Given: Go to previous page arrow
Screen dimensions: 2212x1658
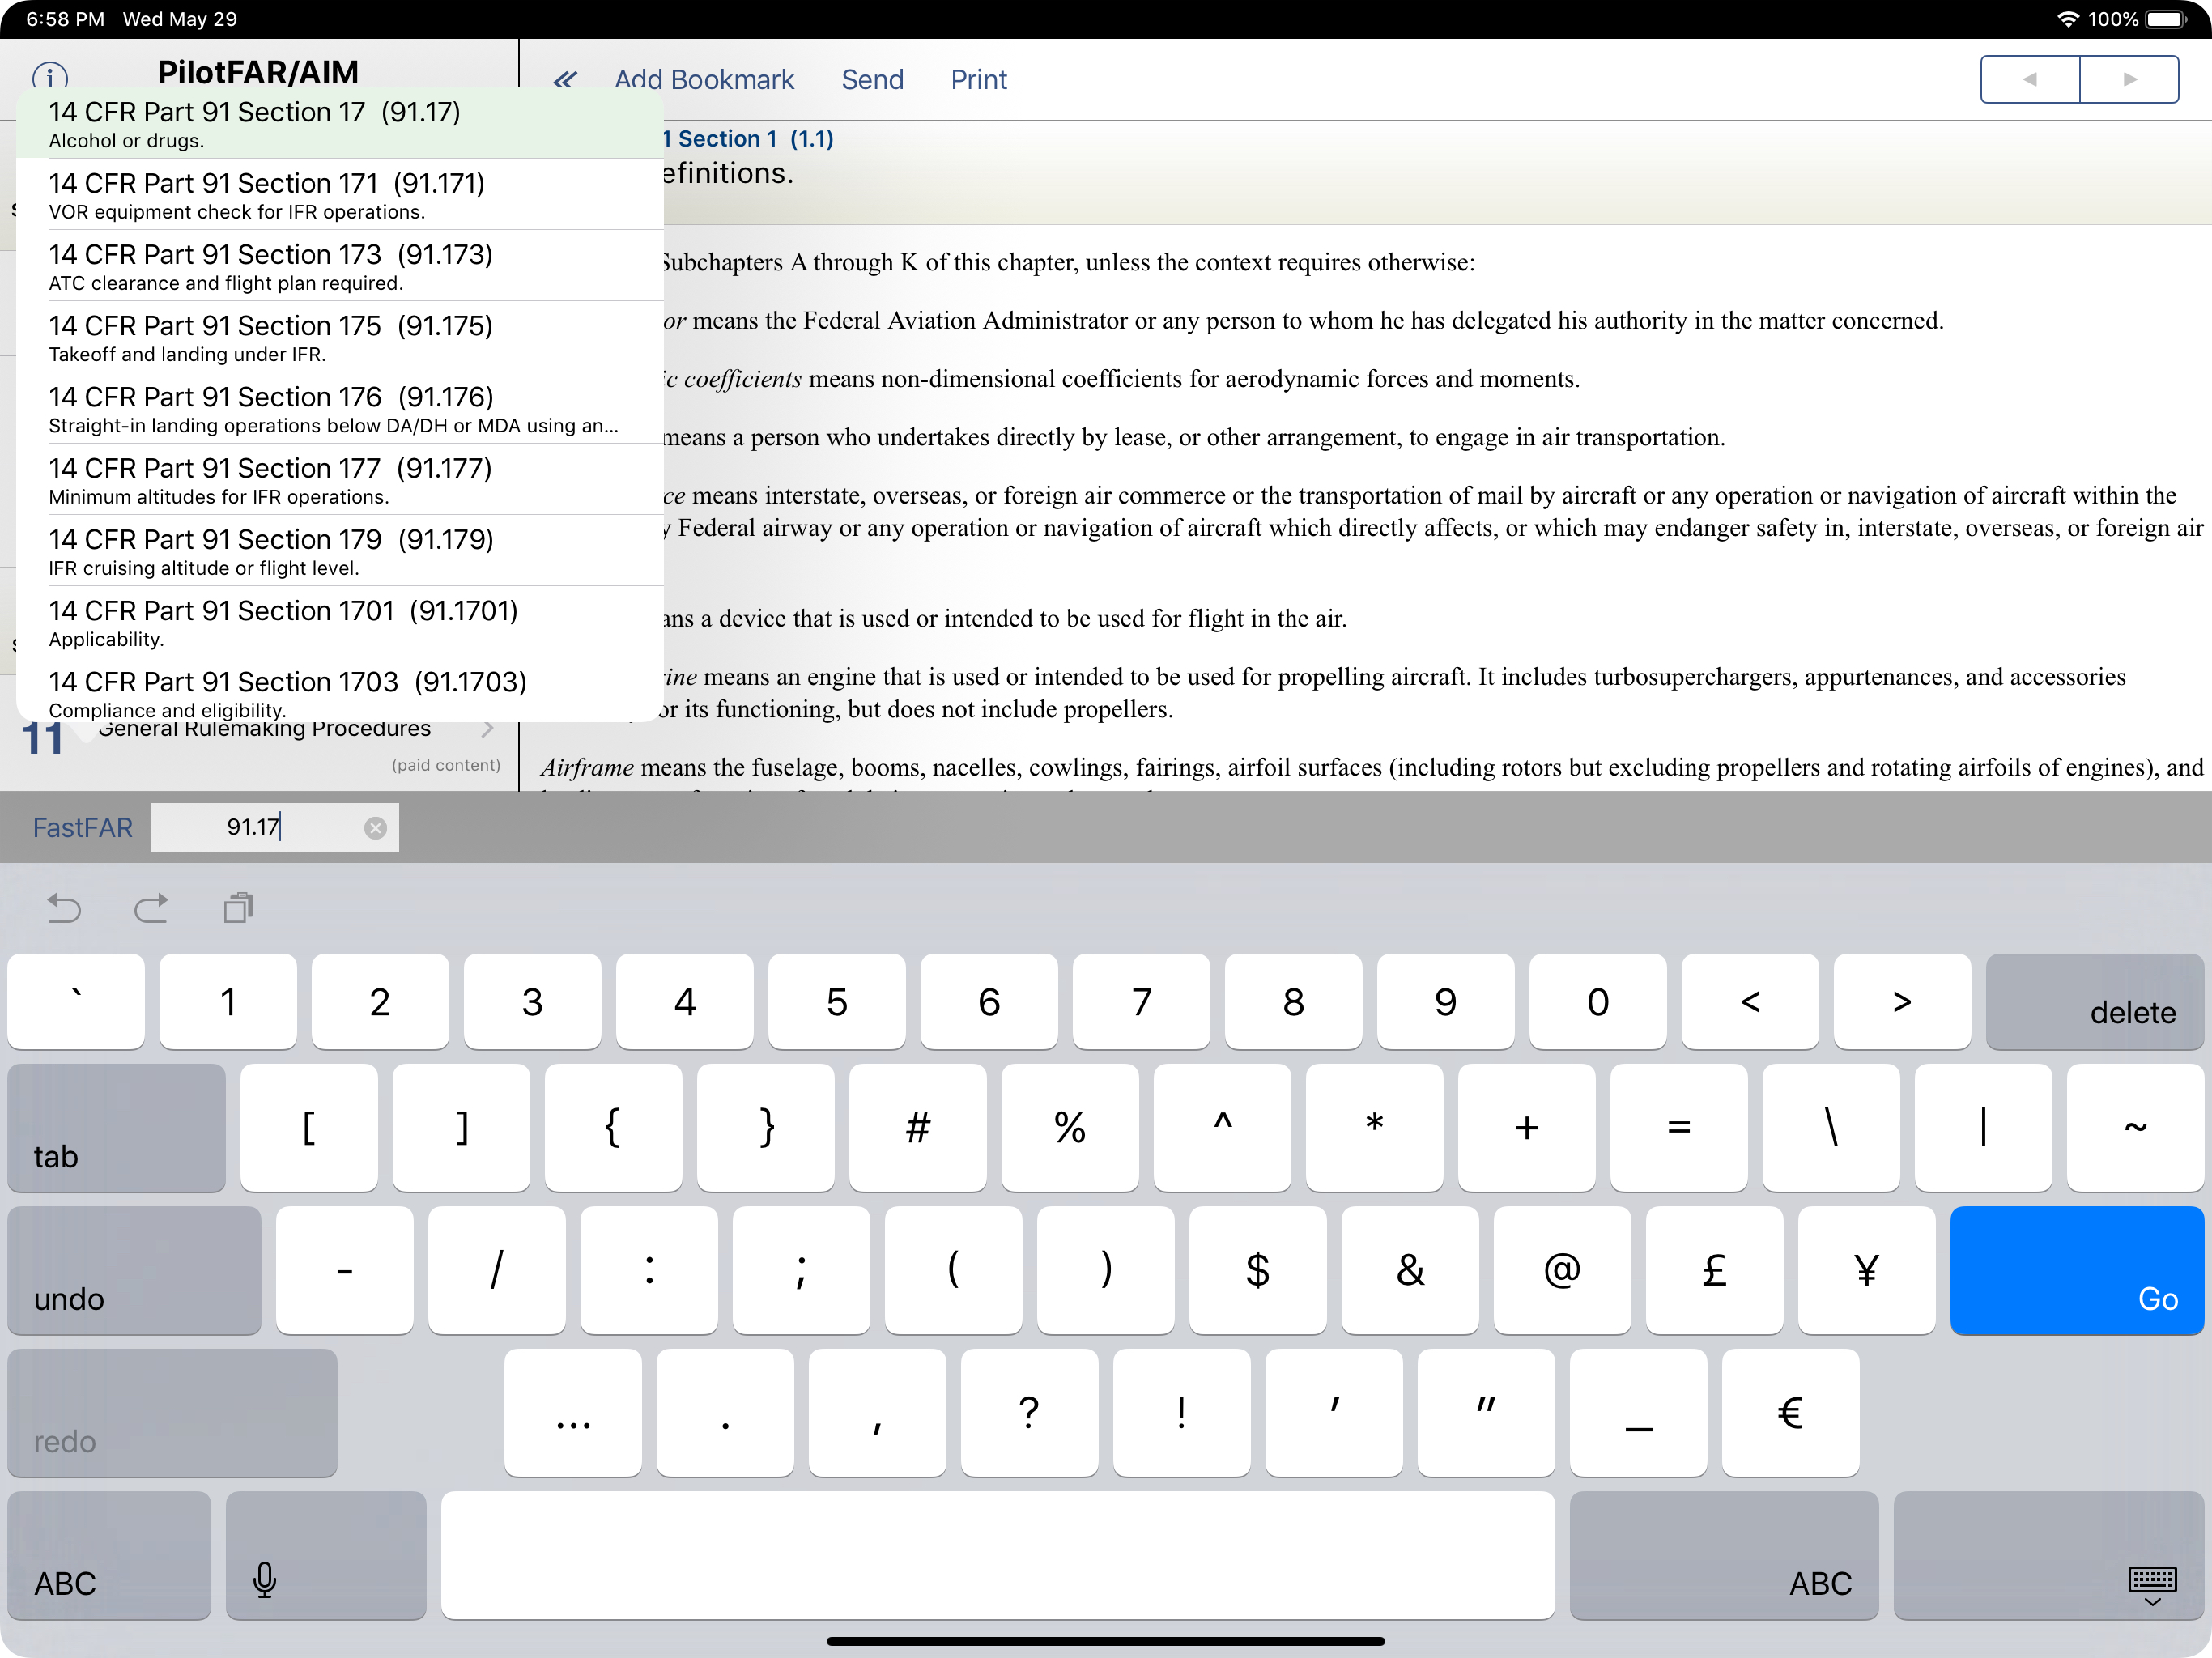Looking at the screenshot, I should coord(2030,79).
